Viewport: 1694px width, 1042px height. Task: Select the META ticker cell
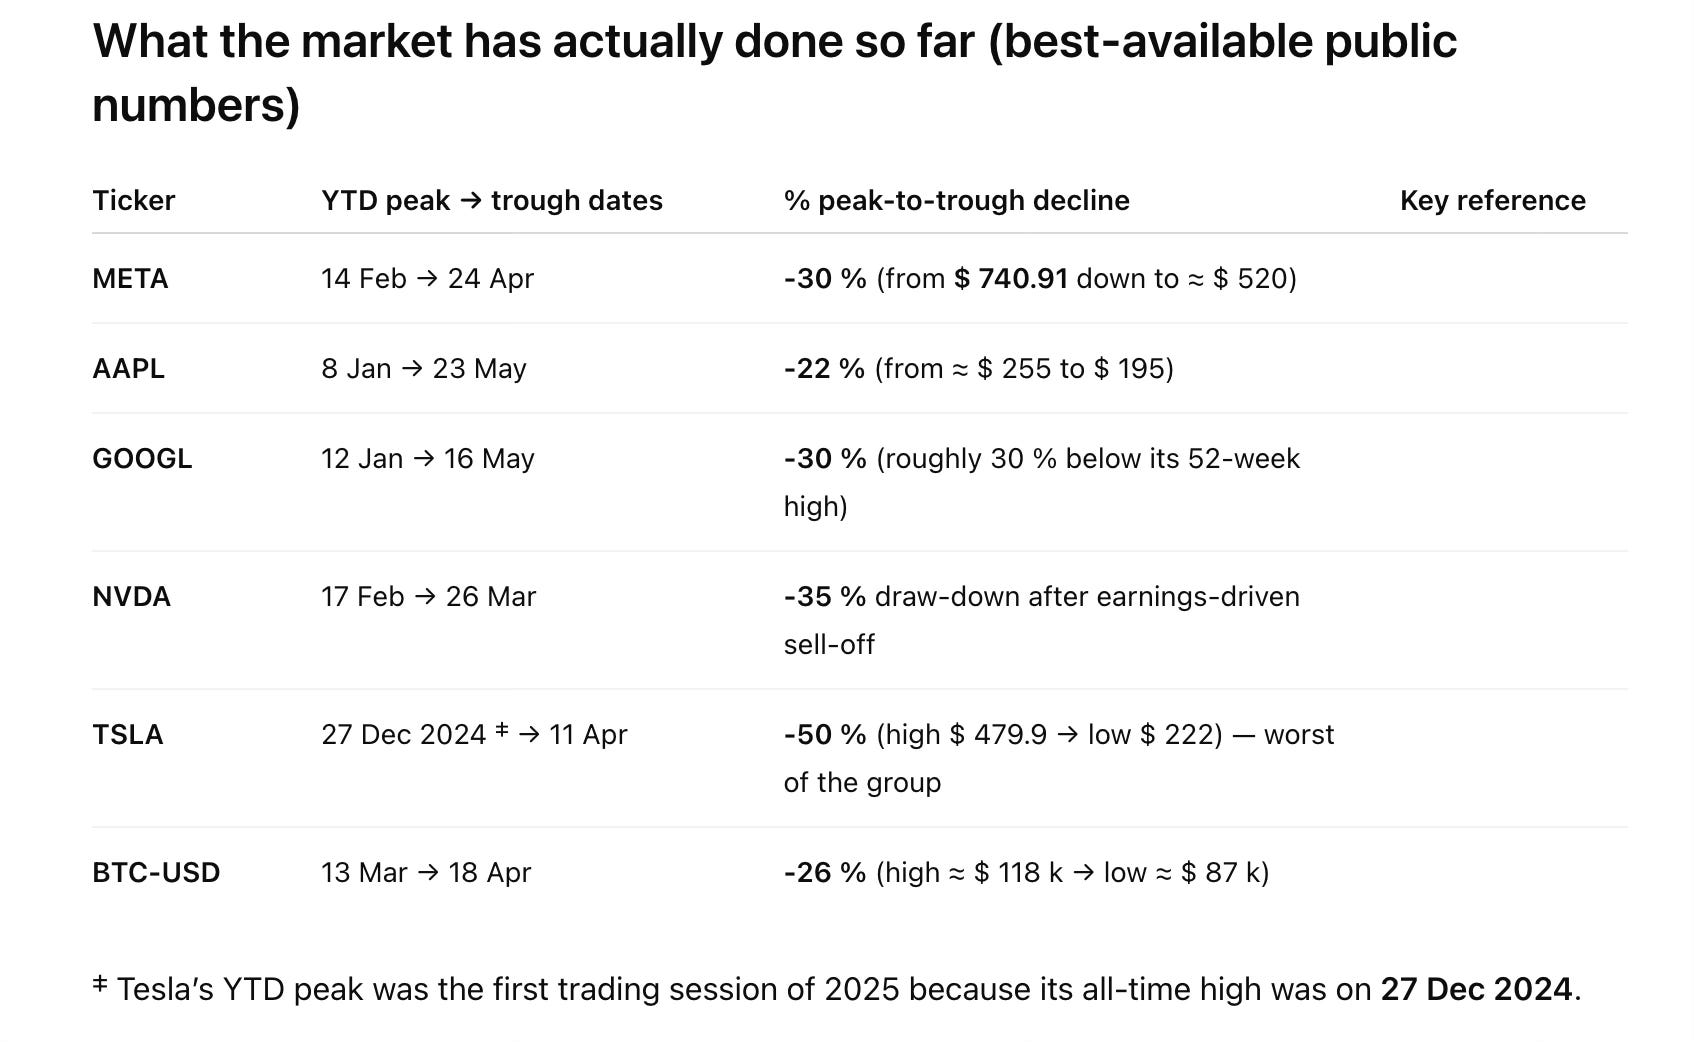(130, 278)
